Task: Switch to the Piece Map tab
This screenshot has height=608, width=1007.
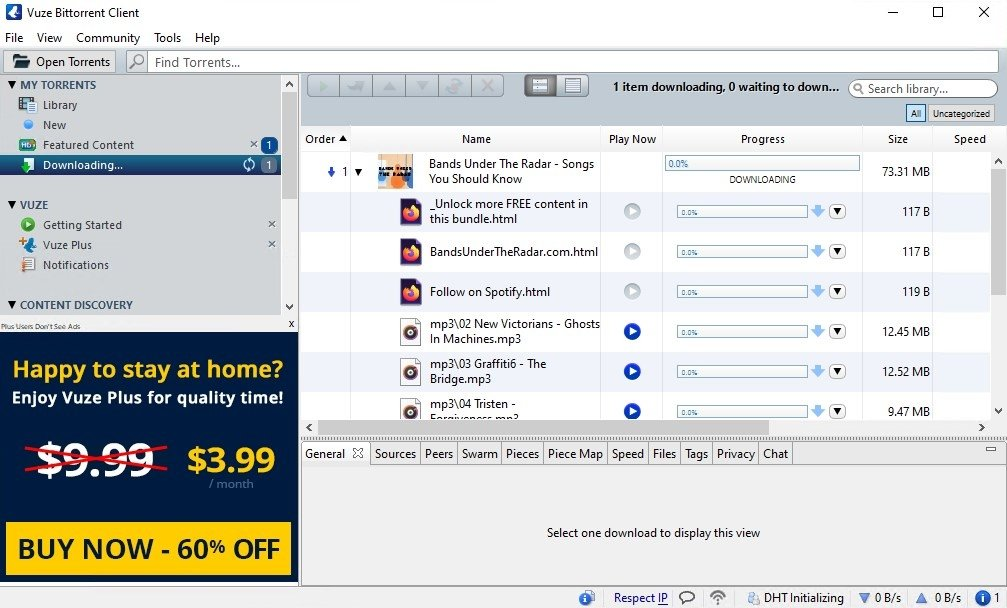Action: coord(575,453)
